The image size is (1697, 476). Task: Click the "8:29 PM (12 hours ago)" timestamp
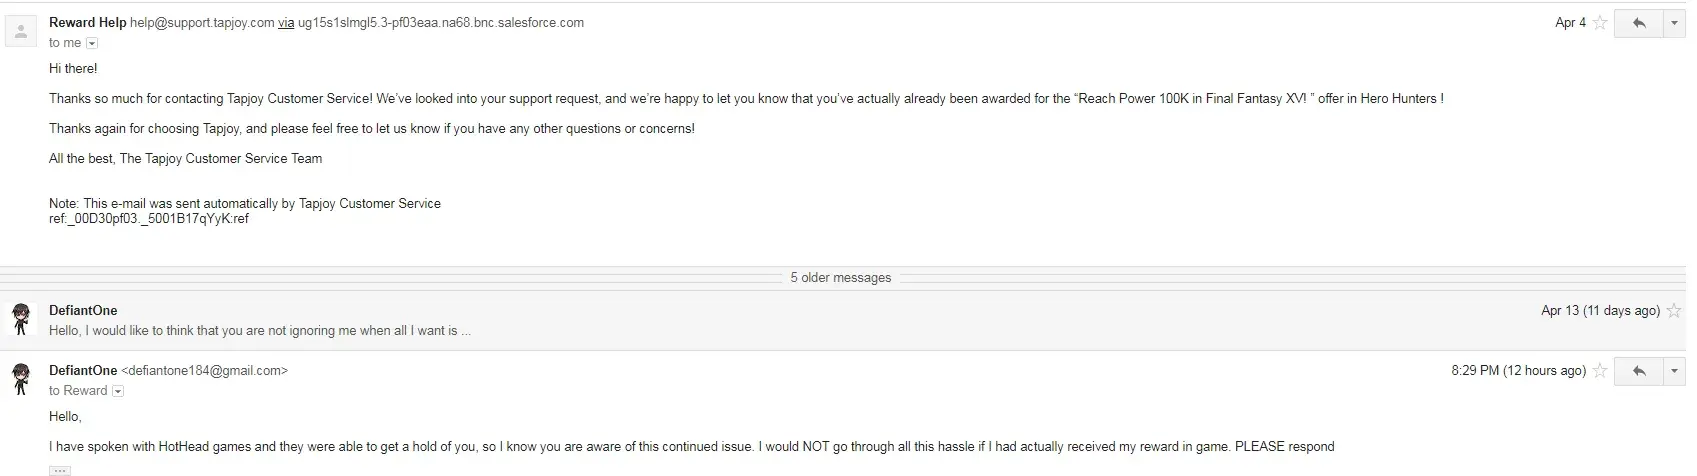coord(1518,371)
